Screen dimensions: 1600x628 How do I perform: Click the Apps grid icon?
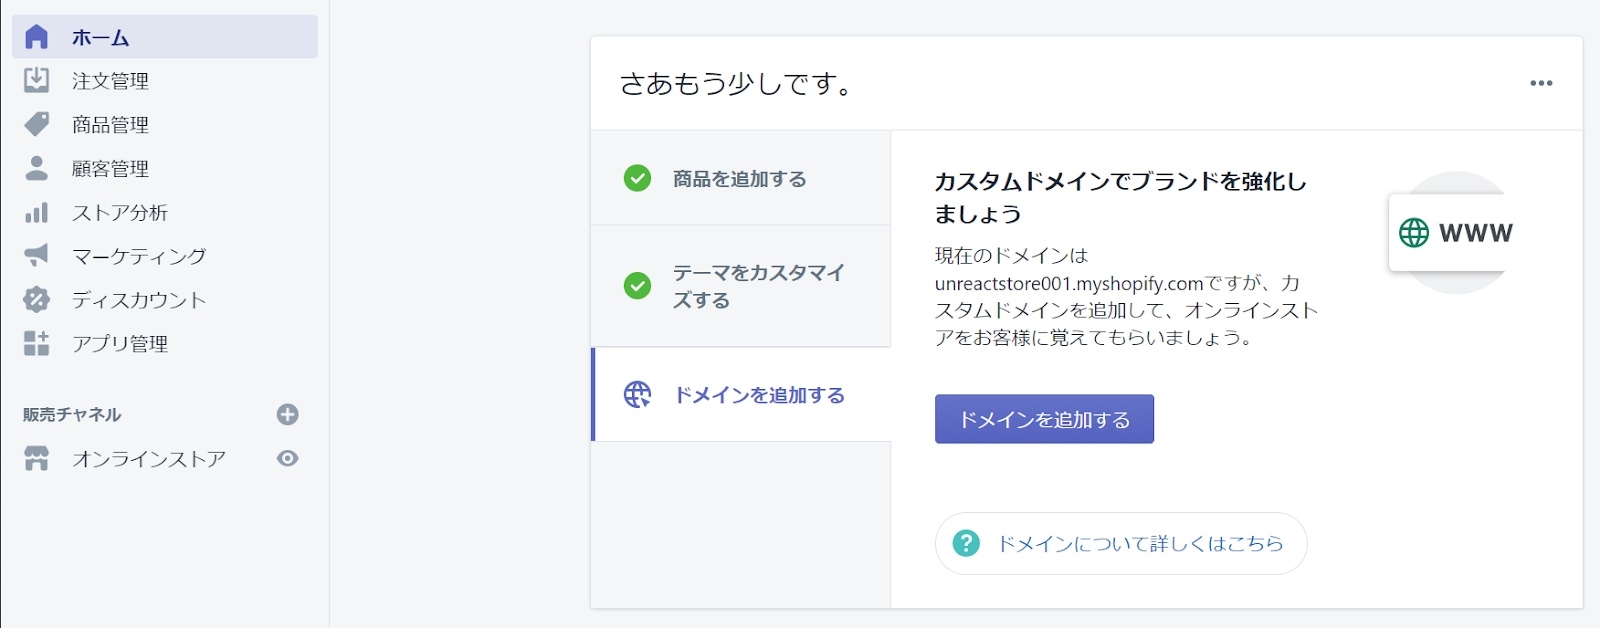tap(36, 343)
